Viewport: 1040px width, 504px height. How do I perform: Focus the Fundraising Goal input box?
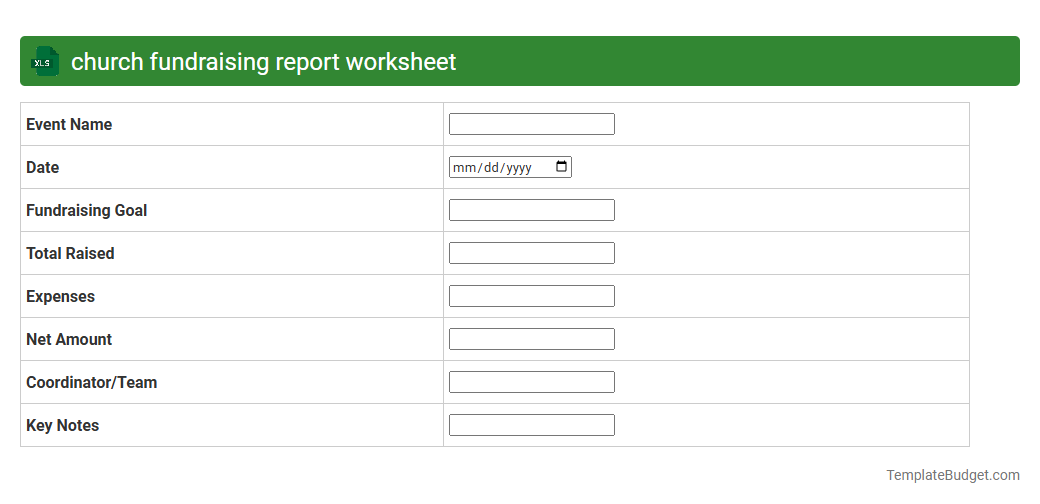[531, 210]
